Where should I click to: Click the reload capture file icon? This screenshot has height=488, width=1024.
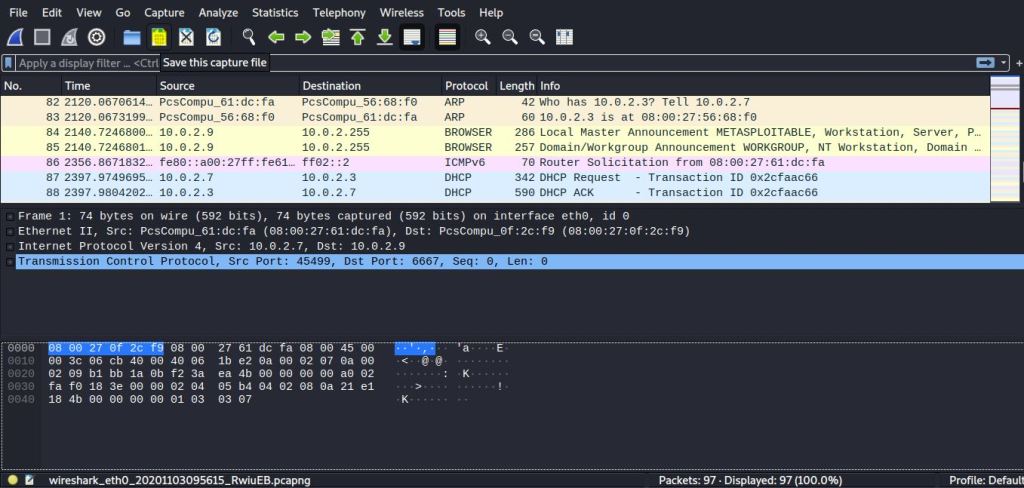click(x=213, y=37)
